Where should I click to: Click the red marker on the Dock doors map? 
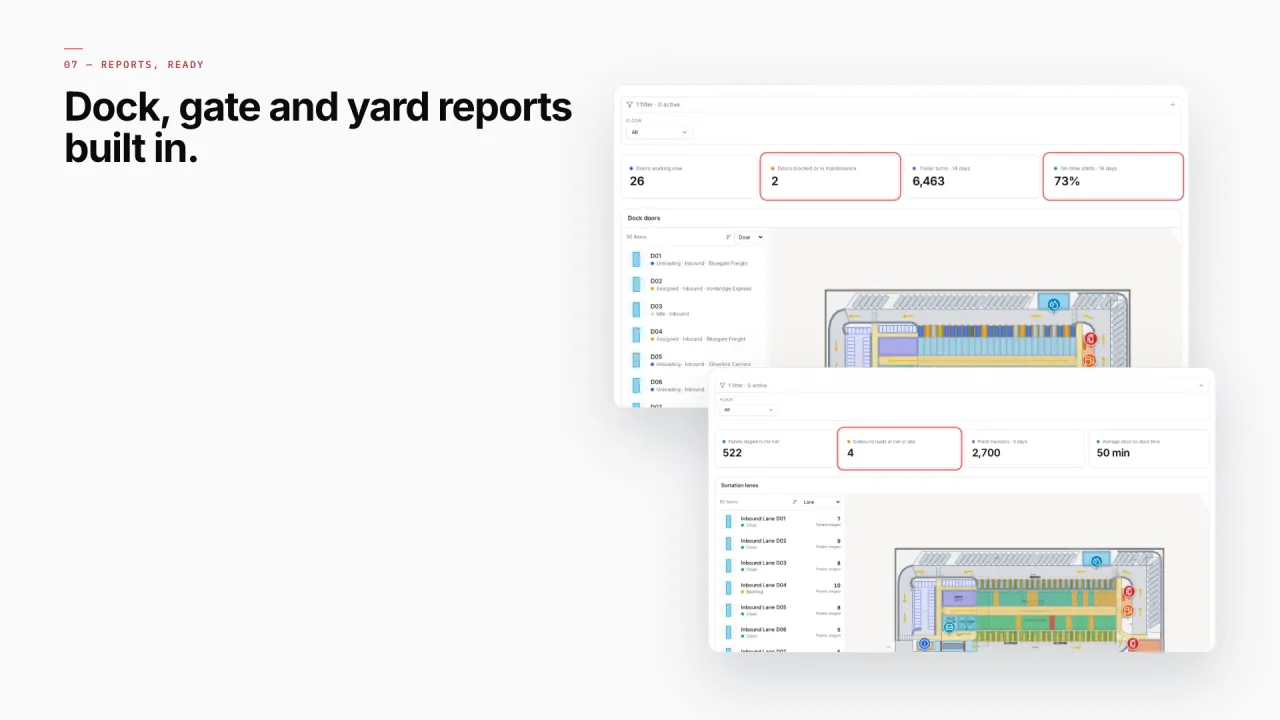tap(1089, 340)
